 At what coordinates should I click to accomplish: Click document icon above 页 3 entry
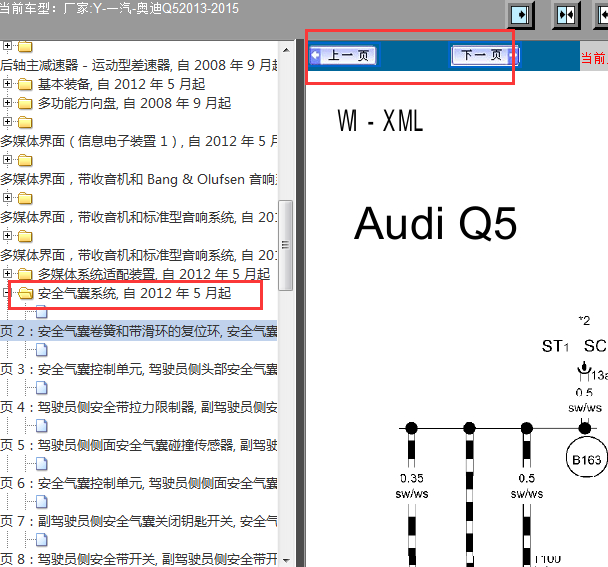(x=41, y=350)
